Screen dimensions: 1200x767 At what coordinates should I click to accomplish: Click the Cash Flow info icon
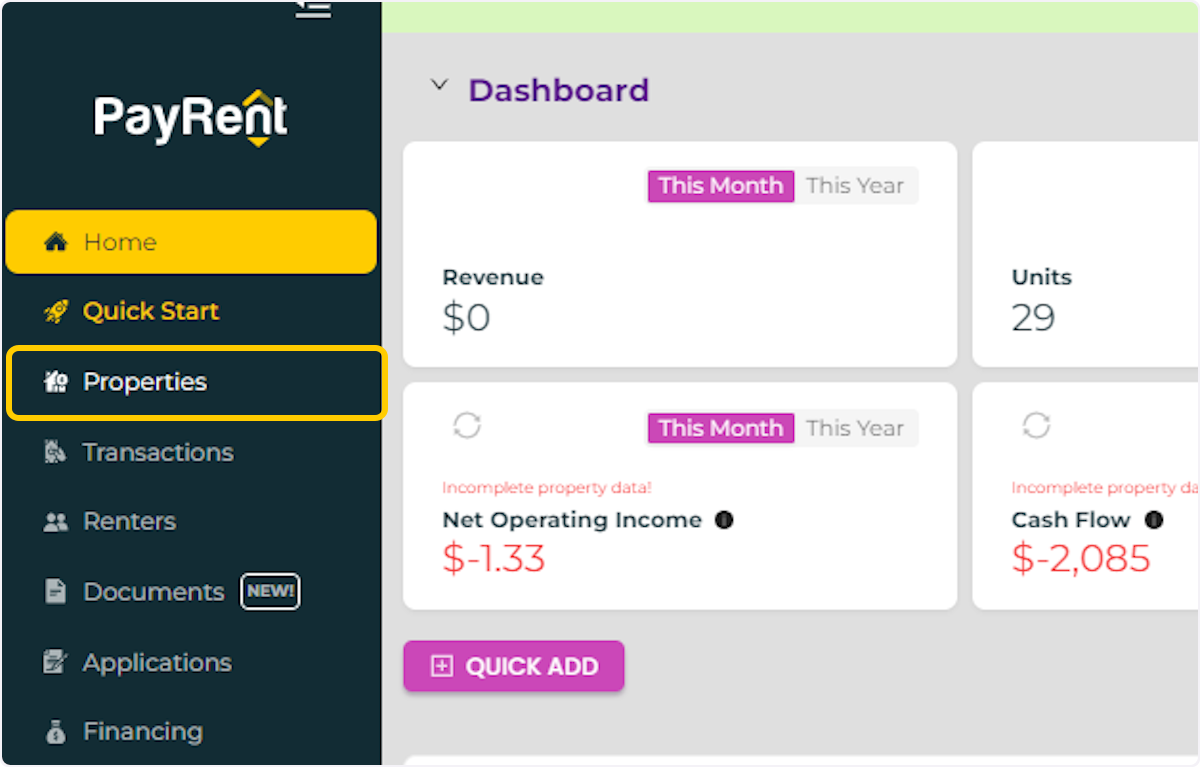pos(1153,520)
